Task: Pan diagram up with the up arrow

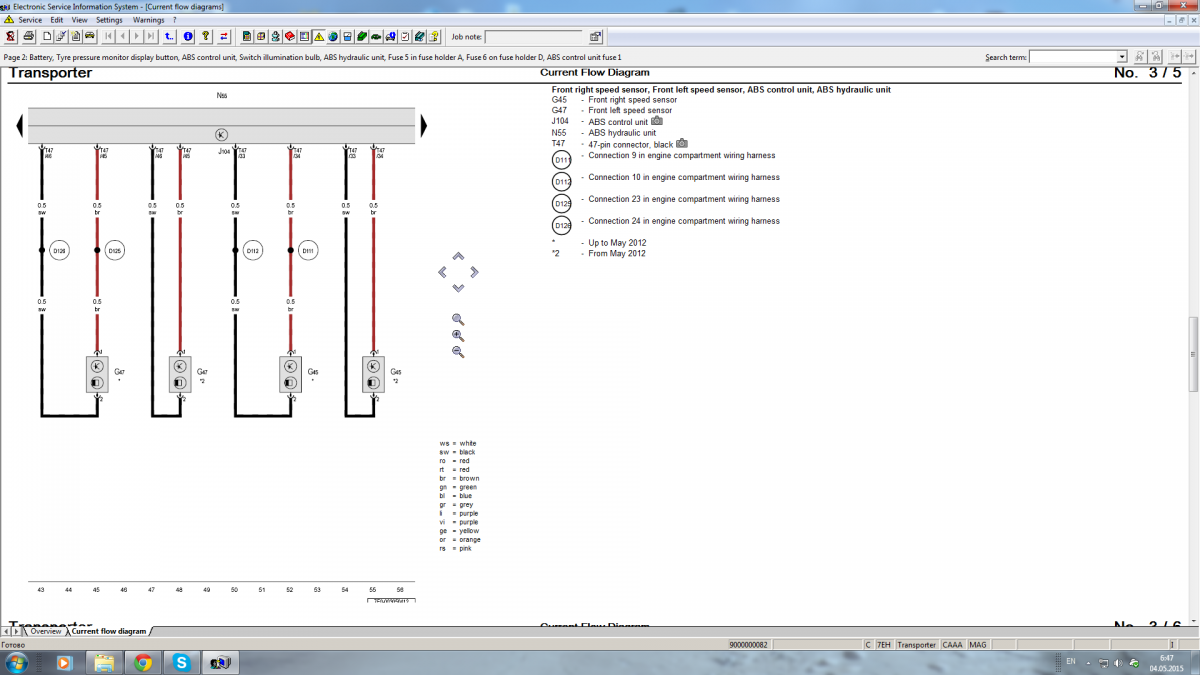Action: [x=458, y=257]
